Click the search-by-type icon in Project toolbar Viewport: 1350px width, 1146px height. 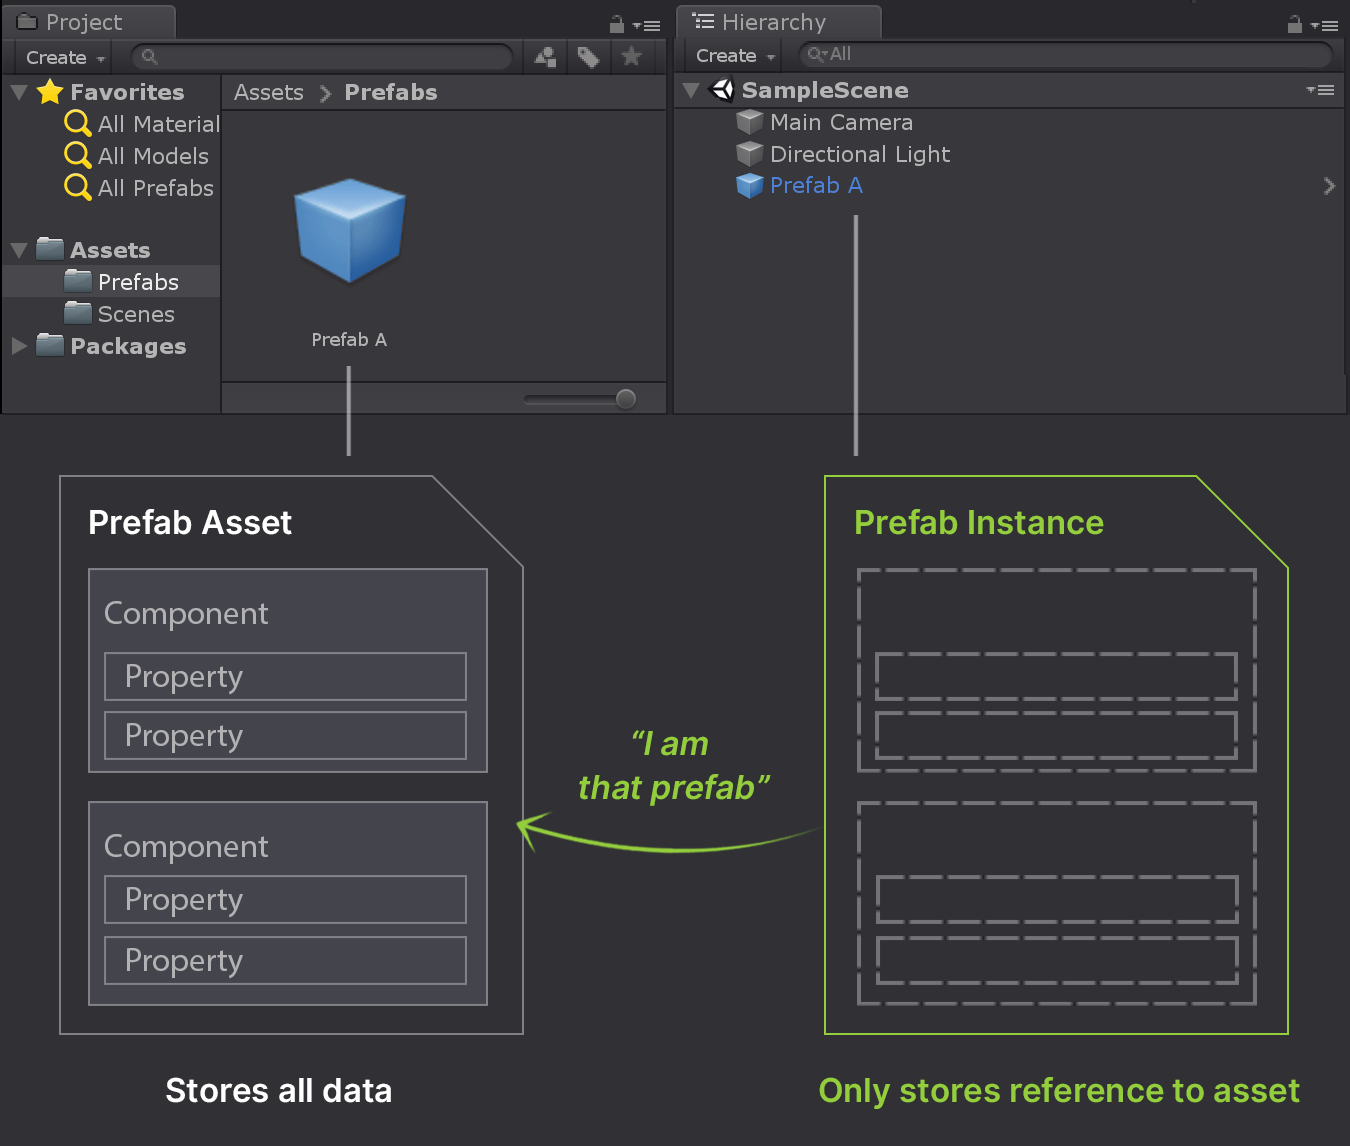coord(545,57)
